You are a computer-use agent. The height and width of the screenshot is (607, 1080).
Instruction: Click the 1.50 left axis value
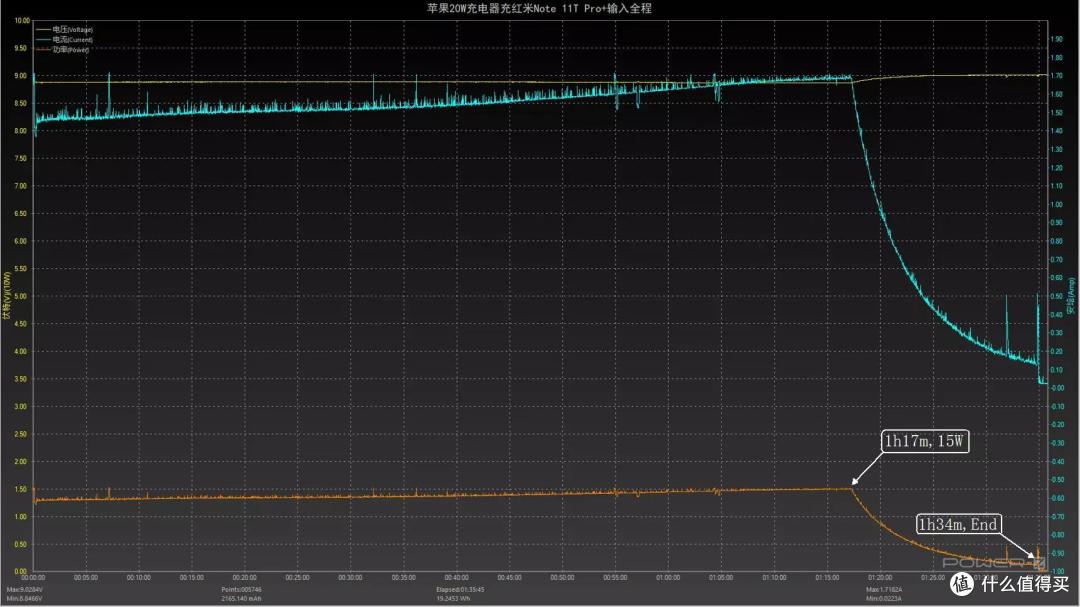(21, 489)
